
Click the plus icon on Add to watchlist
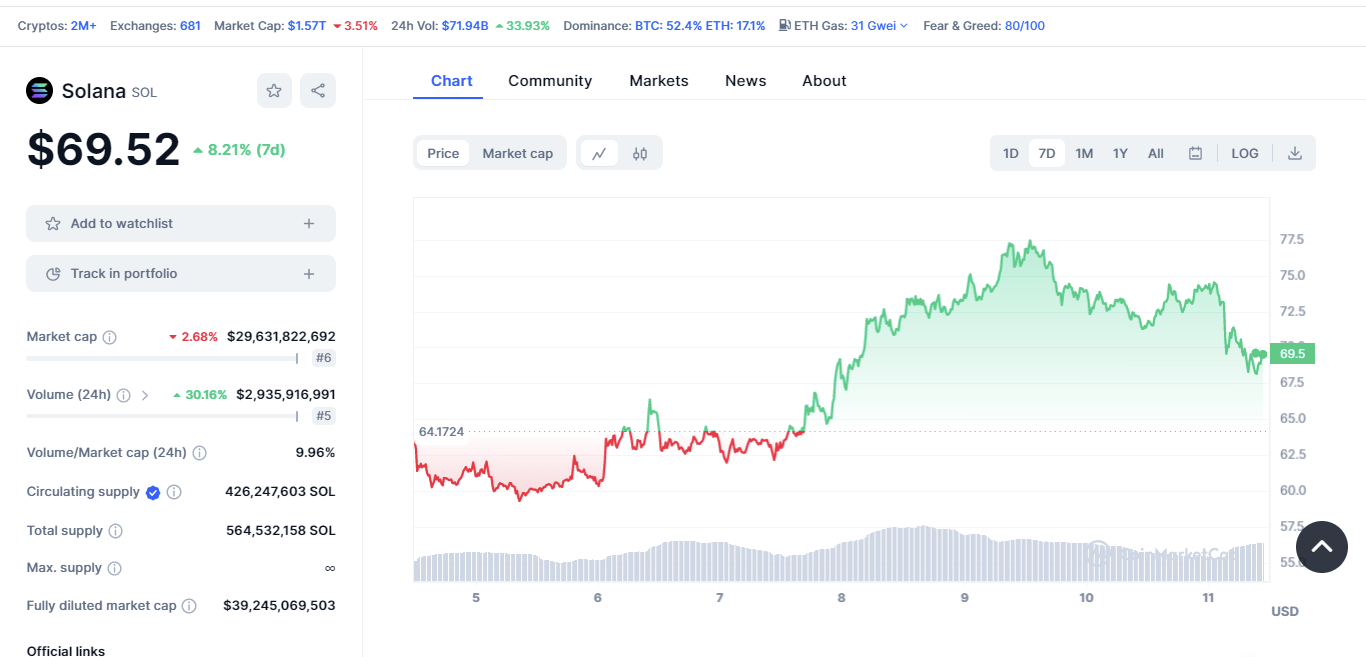pyautogui.click(x=309, y=224)
